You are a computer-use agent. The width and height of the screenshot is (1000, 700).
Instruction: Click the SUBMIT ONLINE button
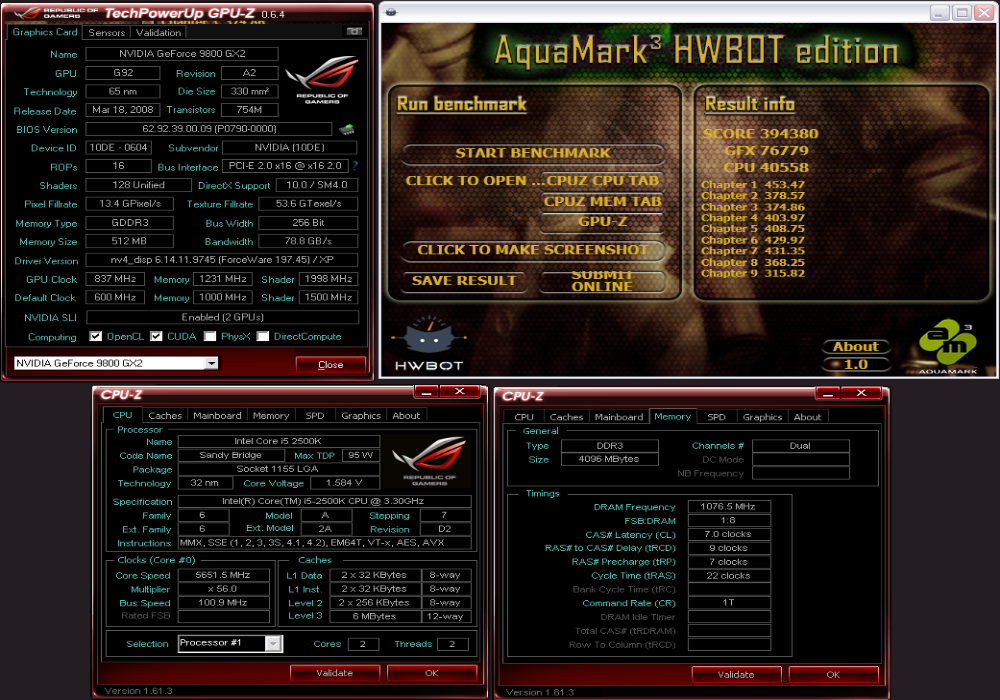click(x=602, y=281)
